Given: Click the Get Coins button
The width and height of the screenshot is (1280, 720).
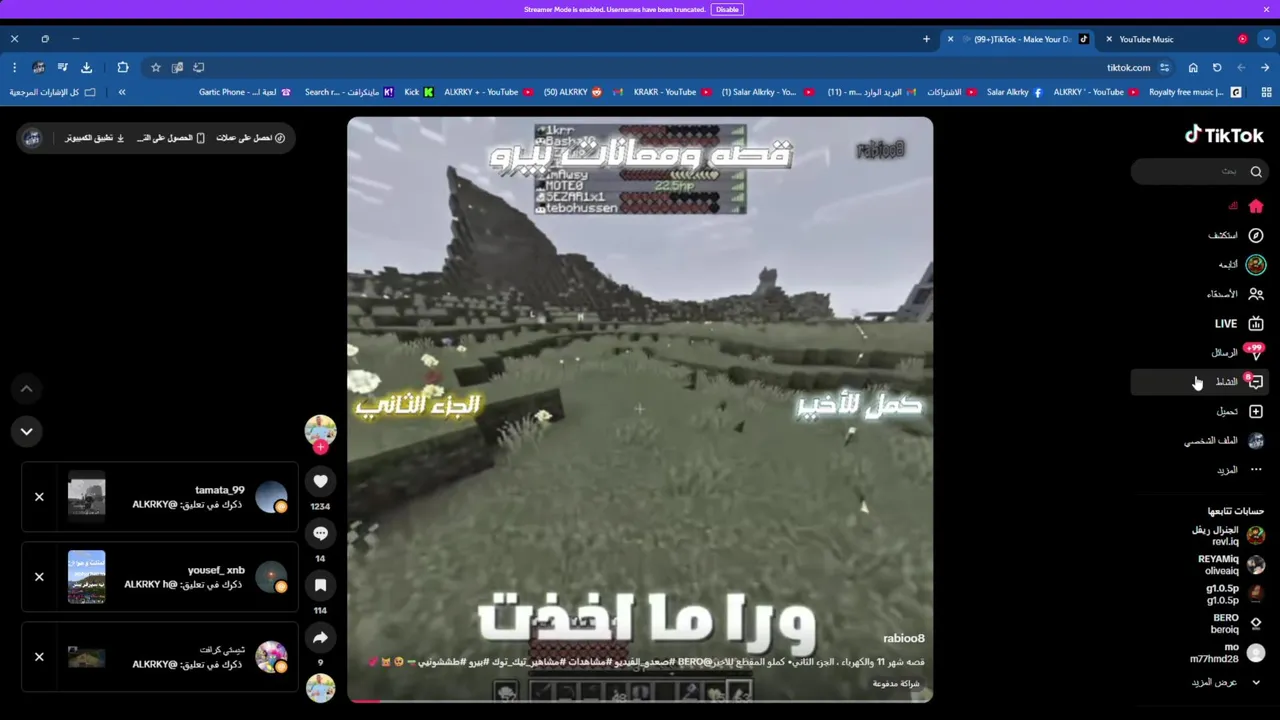Looking at the screenshot, I should [250, 138].
